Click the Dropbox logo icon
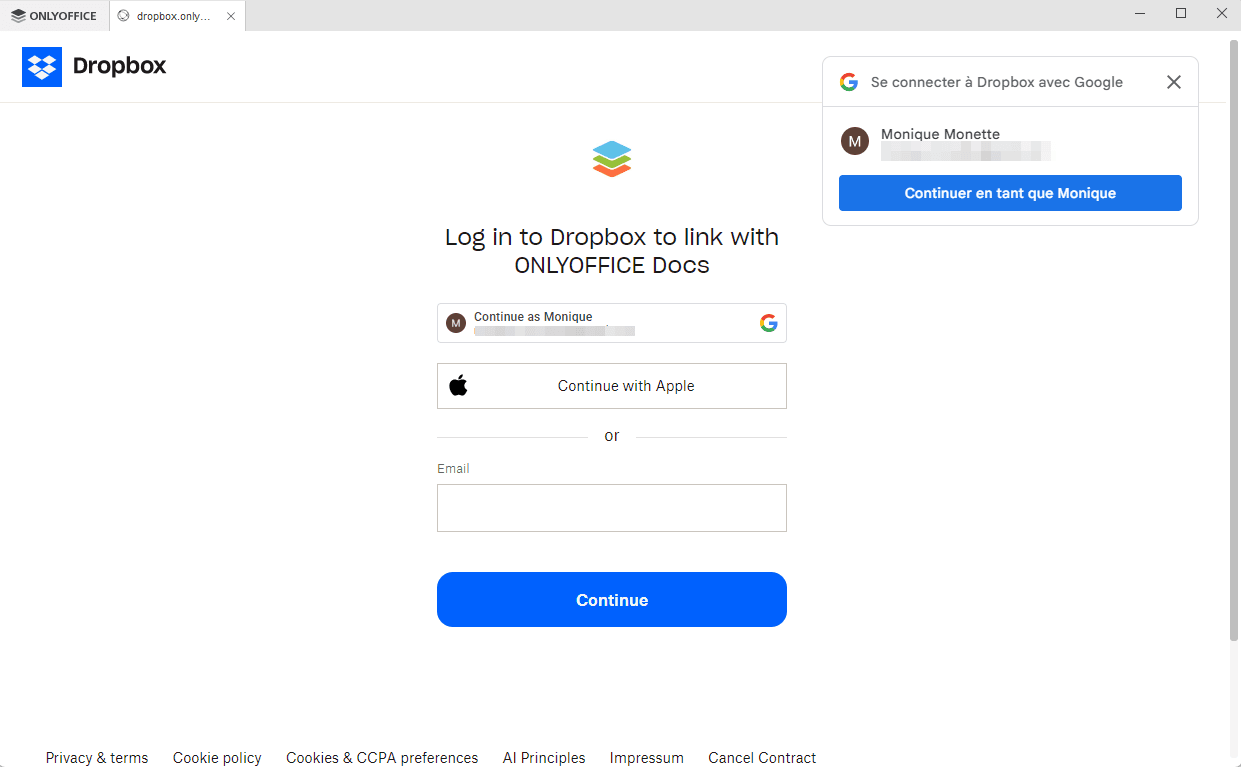The height and width of the screenshot is (767, 1241). click(x=42, y=66)
